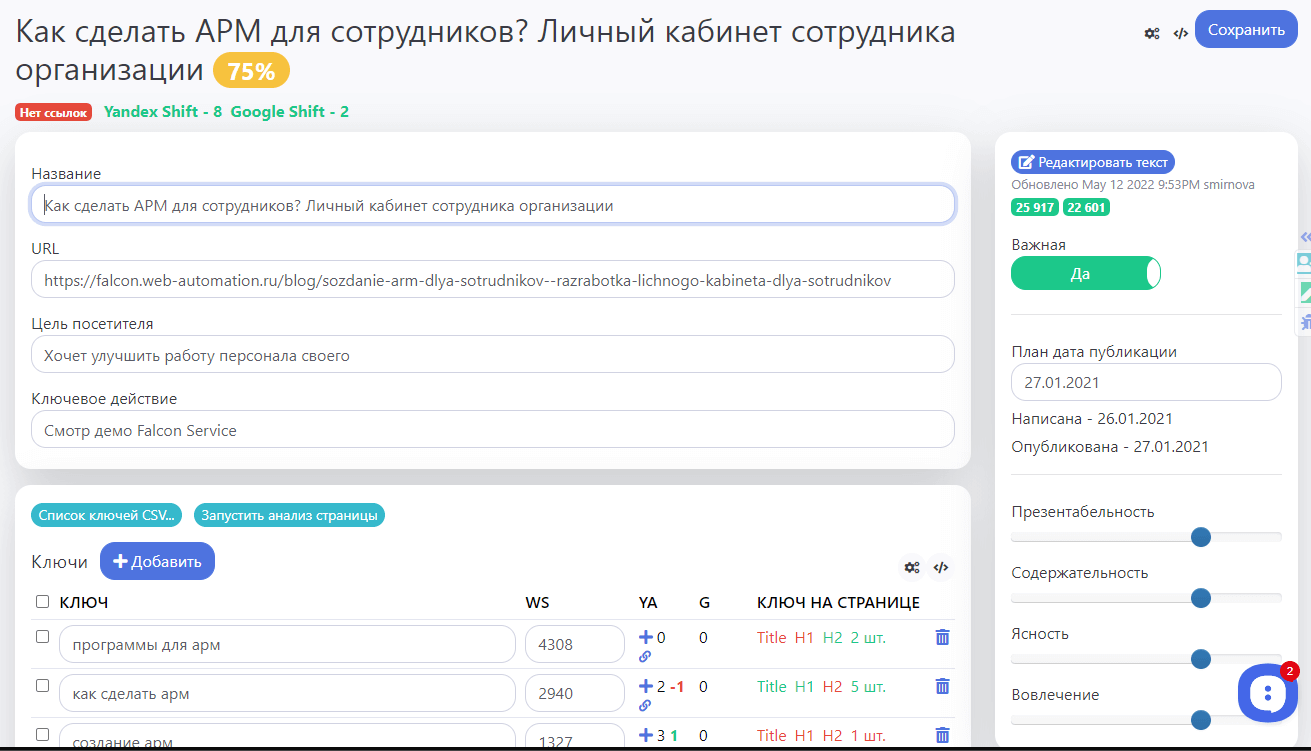Click into the Цель посетителя input field
The width and height of the screenshot is (1311, 751).
(x=492, y=355)
